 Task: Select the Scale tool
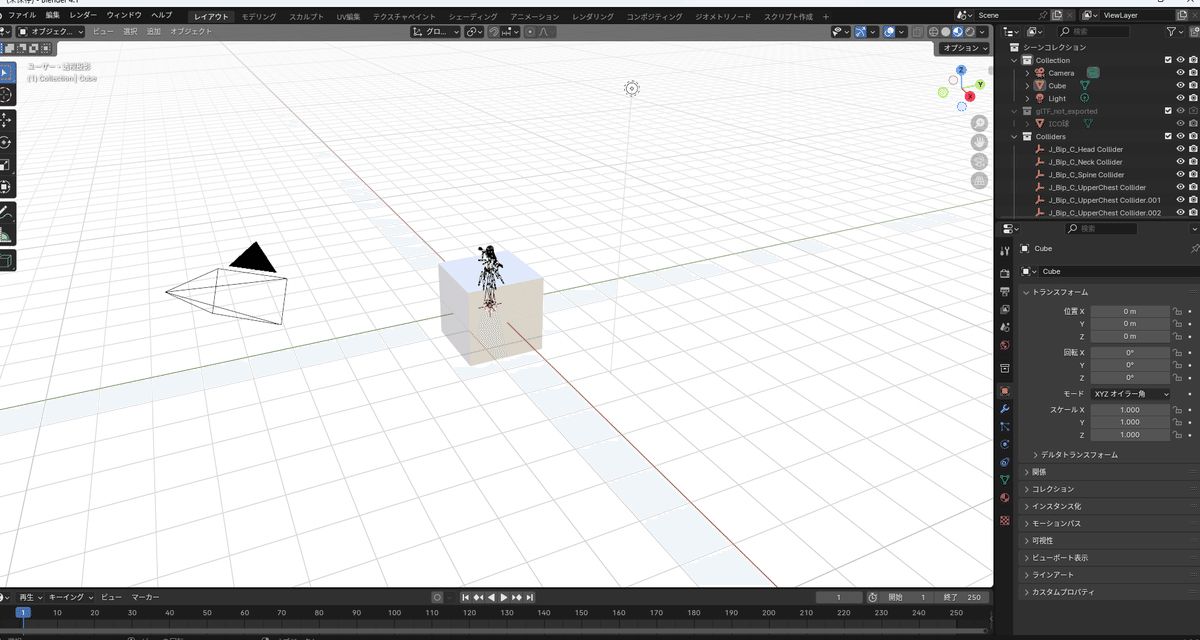pos(5,165)
